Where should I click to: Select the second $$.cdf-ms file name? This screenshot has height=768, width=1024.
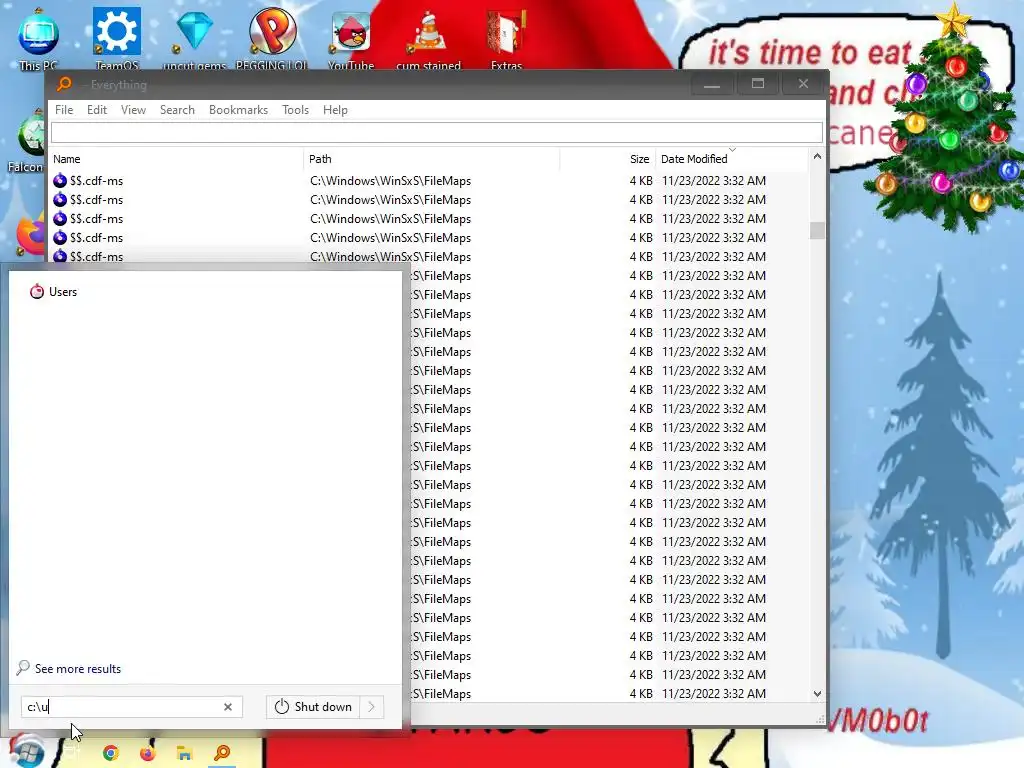click(x=97, y=200)
